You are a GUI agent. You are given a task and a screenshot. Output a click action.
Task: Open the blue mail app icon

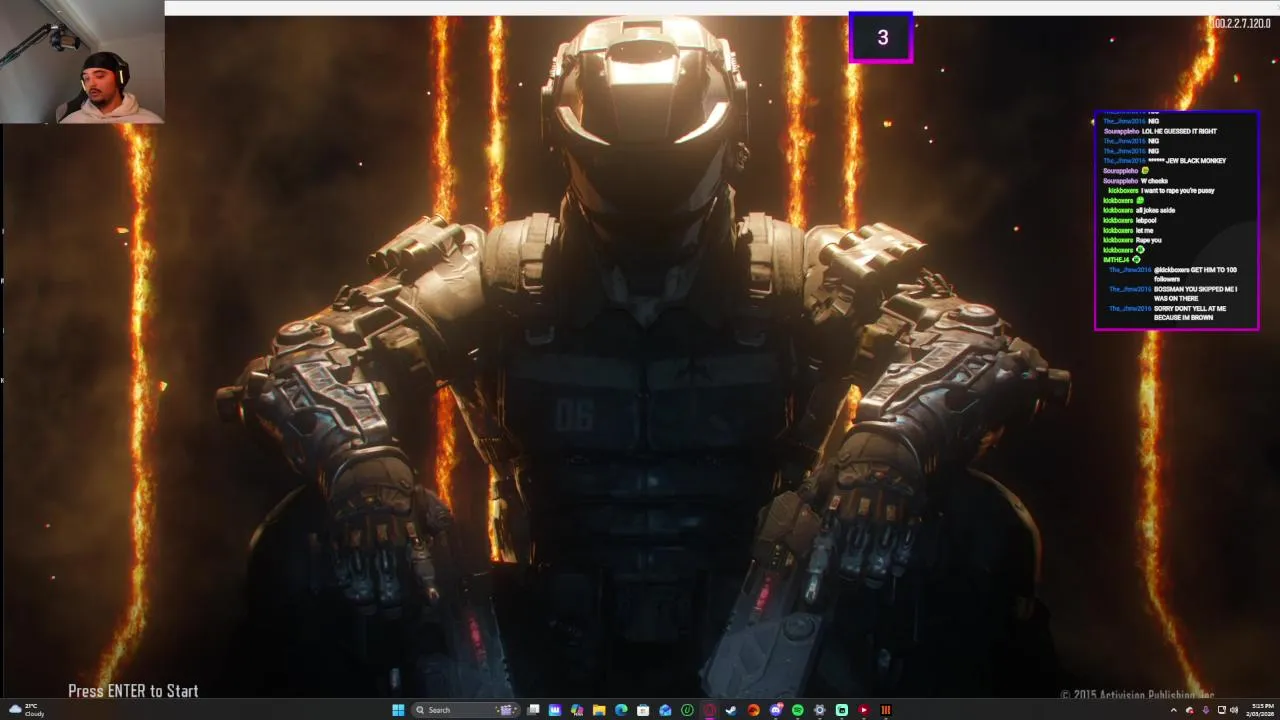tap(665, 710)
